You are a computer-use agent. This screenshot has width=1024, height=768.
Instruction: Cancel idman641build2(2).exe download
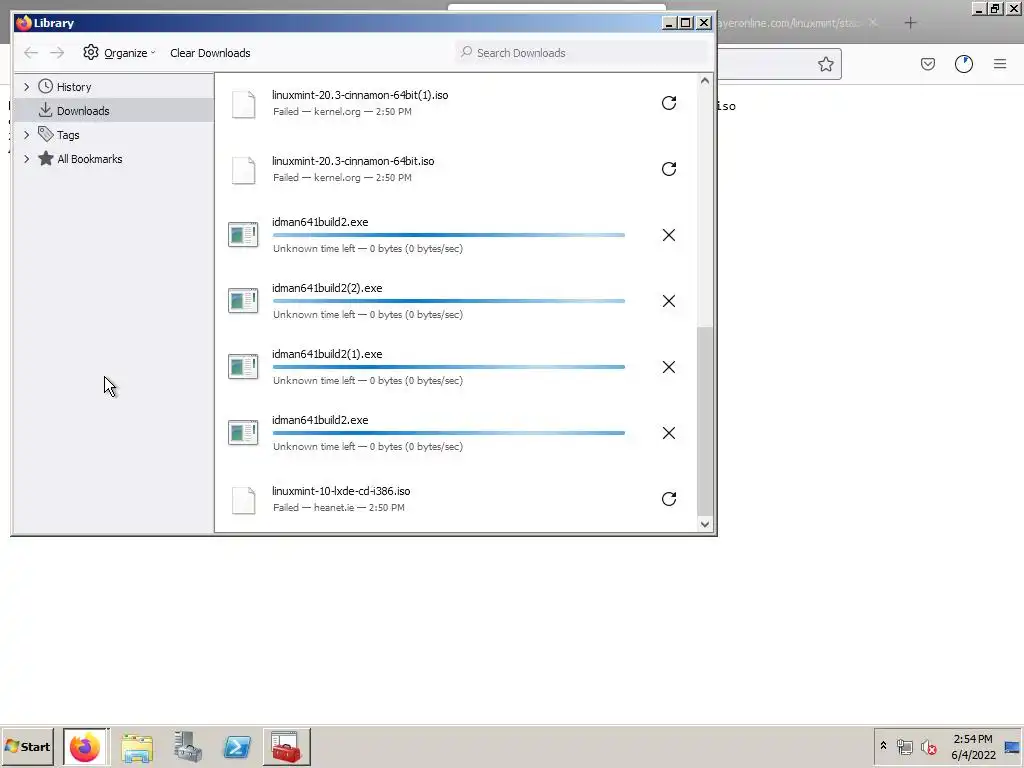coord(669,301)
